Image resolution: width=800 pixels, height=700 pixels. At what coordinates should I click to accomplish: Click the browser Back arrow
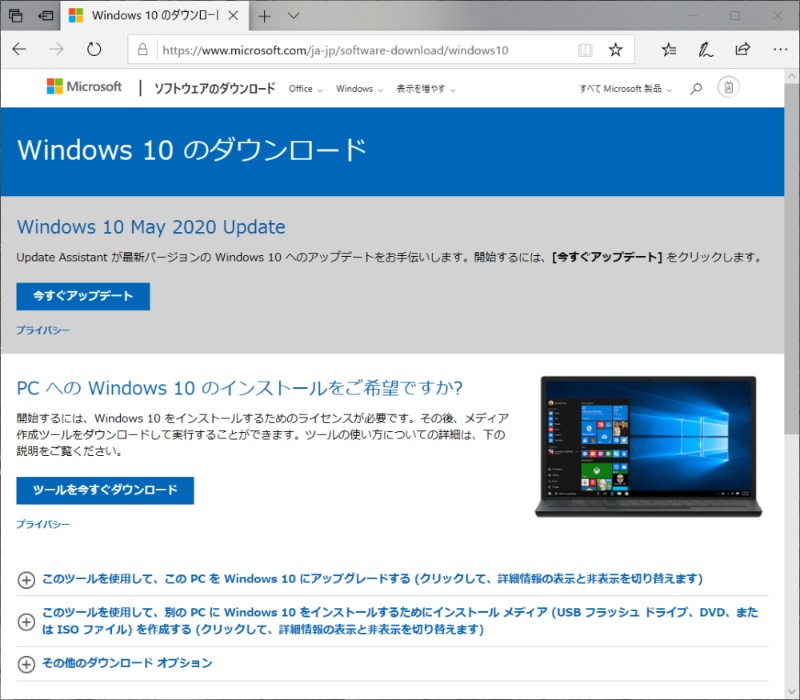click(x=20, y=49)
